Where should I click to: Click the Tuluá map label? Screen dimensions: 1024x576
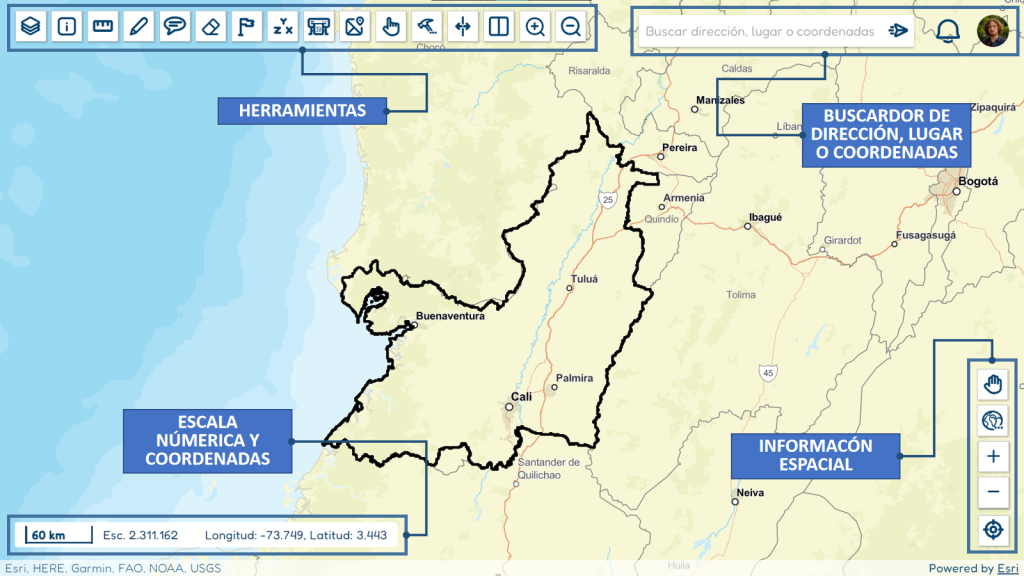[584, 279]
